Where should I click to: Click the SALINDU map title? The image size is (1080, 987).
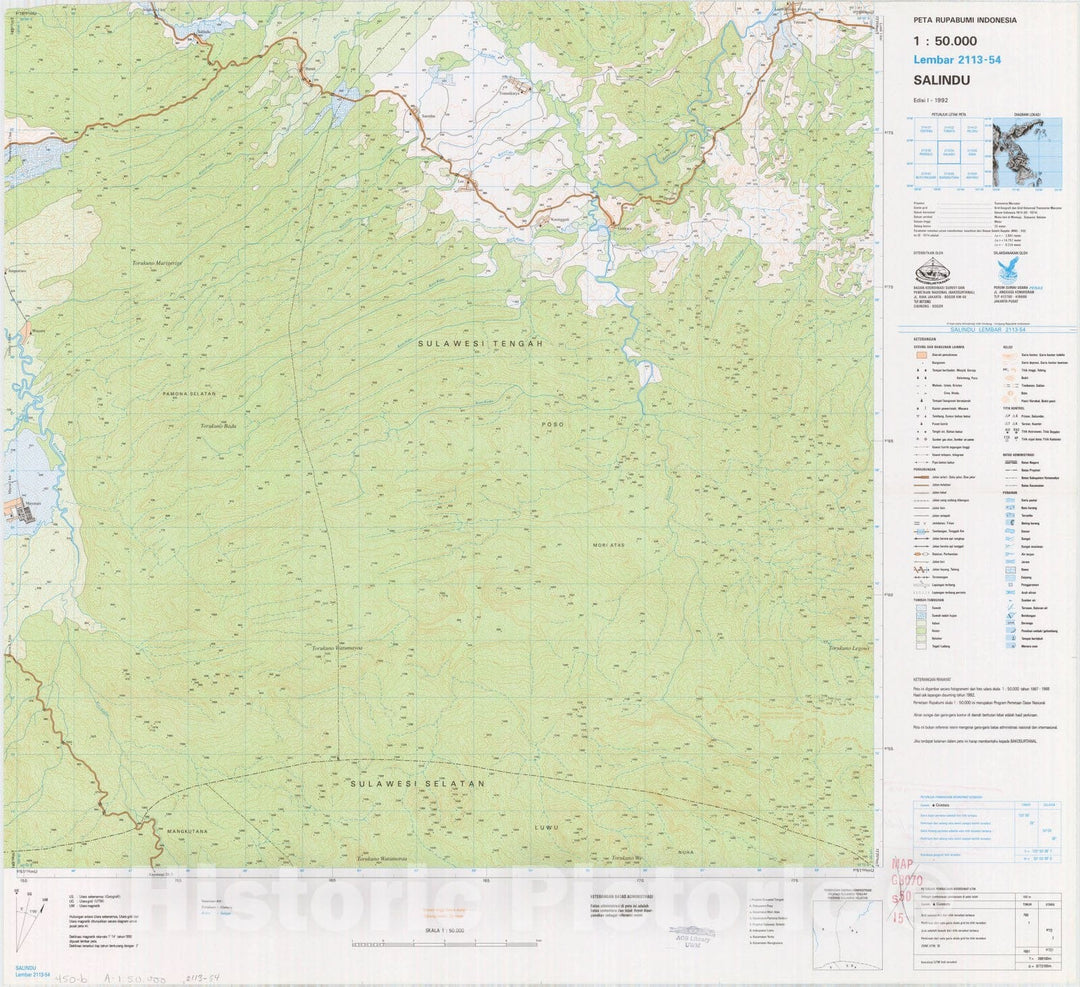pyautogui.click(x=942, y=80)
